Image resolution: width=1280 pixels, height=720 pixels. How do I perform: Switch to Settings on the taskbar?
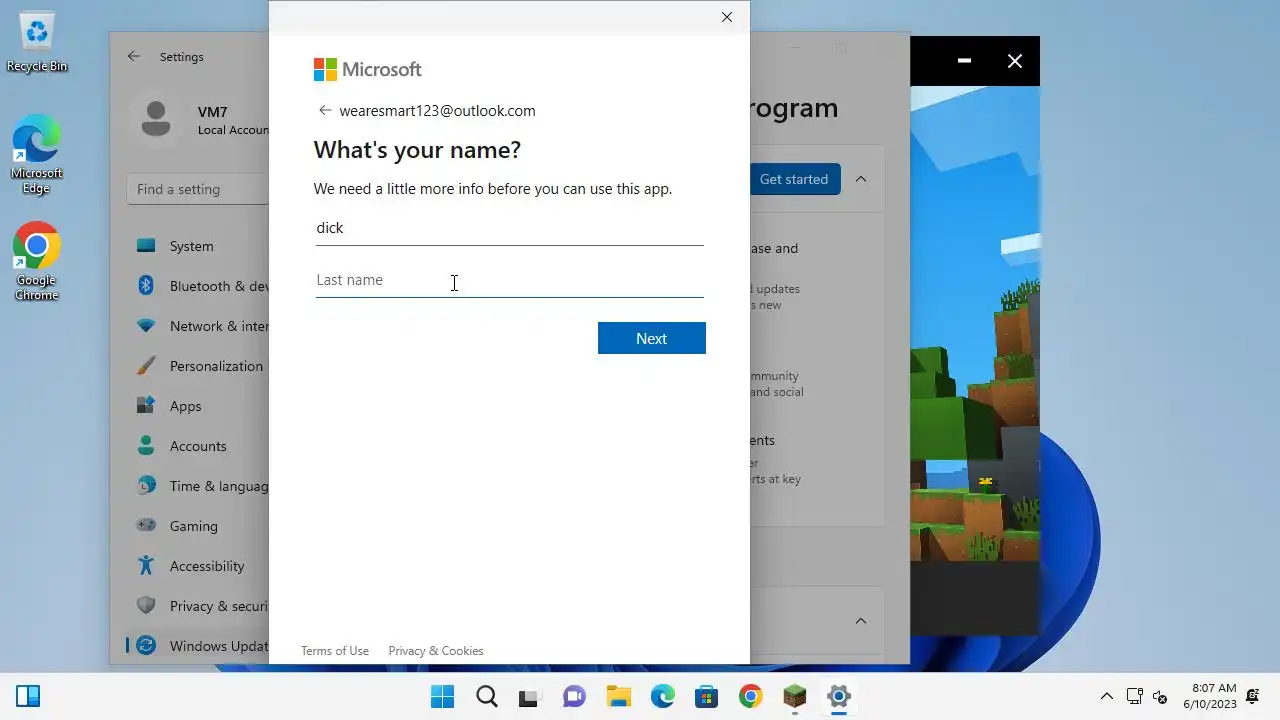click(839, 696)
